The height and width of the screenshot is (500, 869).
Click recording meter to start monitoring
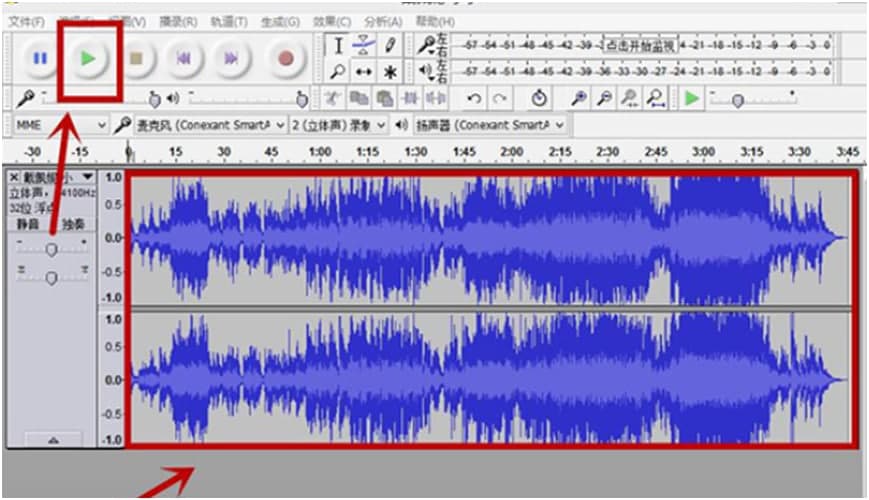coord(640,45)
